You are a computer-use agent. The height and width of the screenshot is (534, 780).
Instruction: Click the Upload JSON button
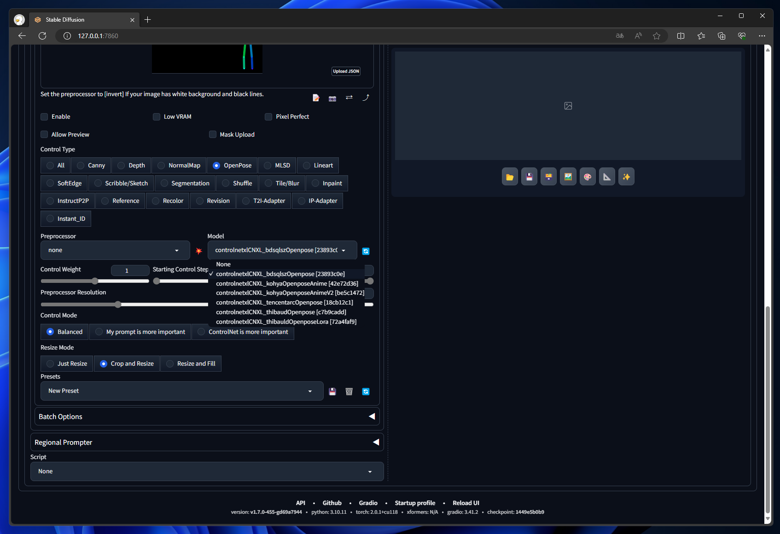pos(346,71)
